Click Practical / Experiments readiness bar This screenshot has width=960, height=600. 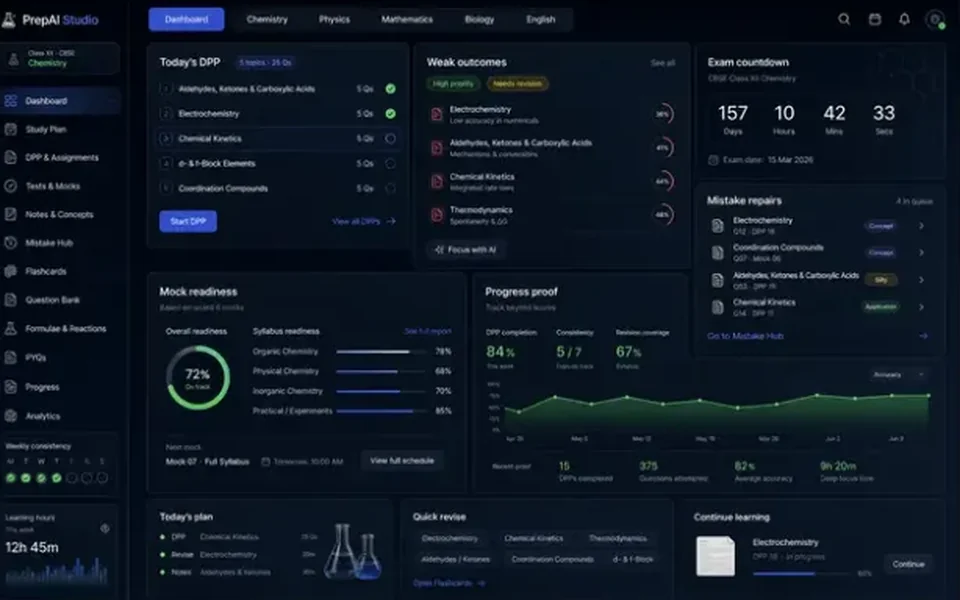[381, 411]
